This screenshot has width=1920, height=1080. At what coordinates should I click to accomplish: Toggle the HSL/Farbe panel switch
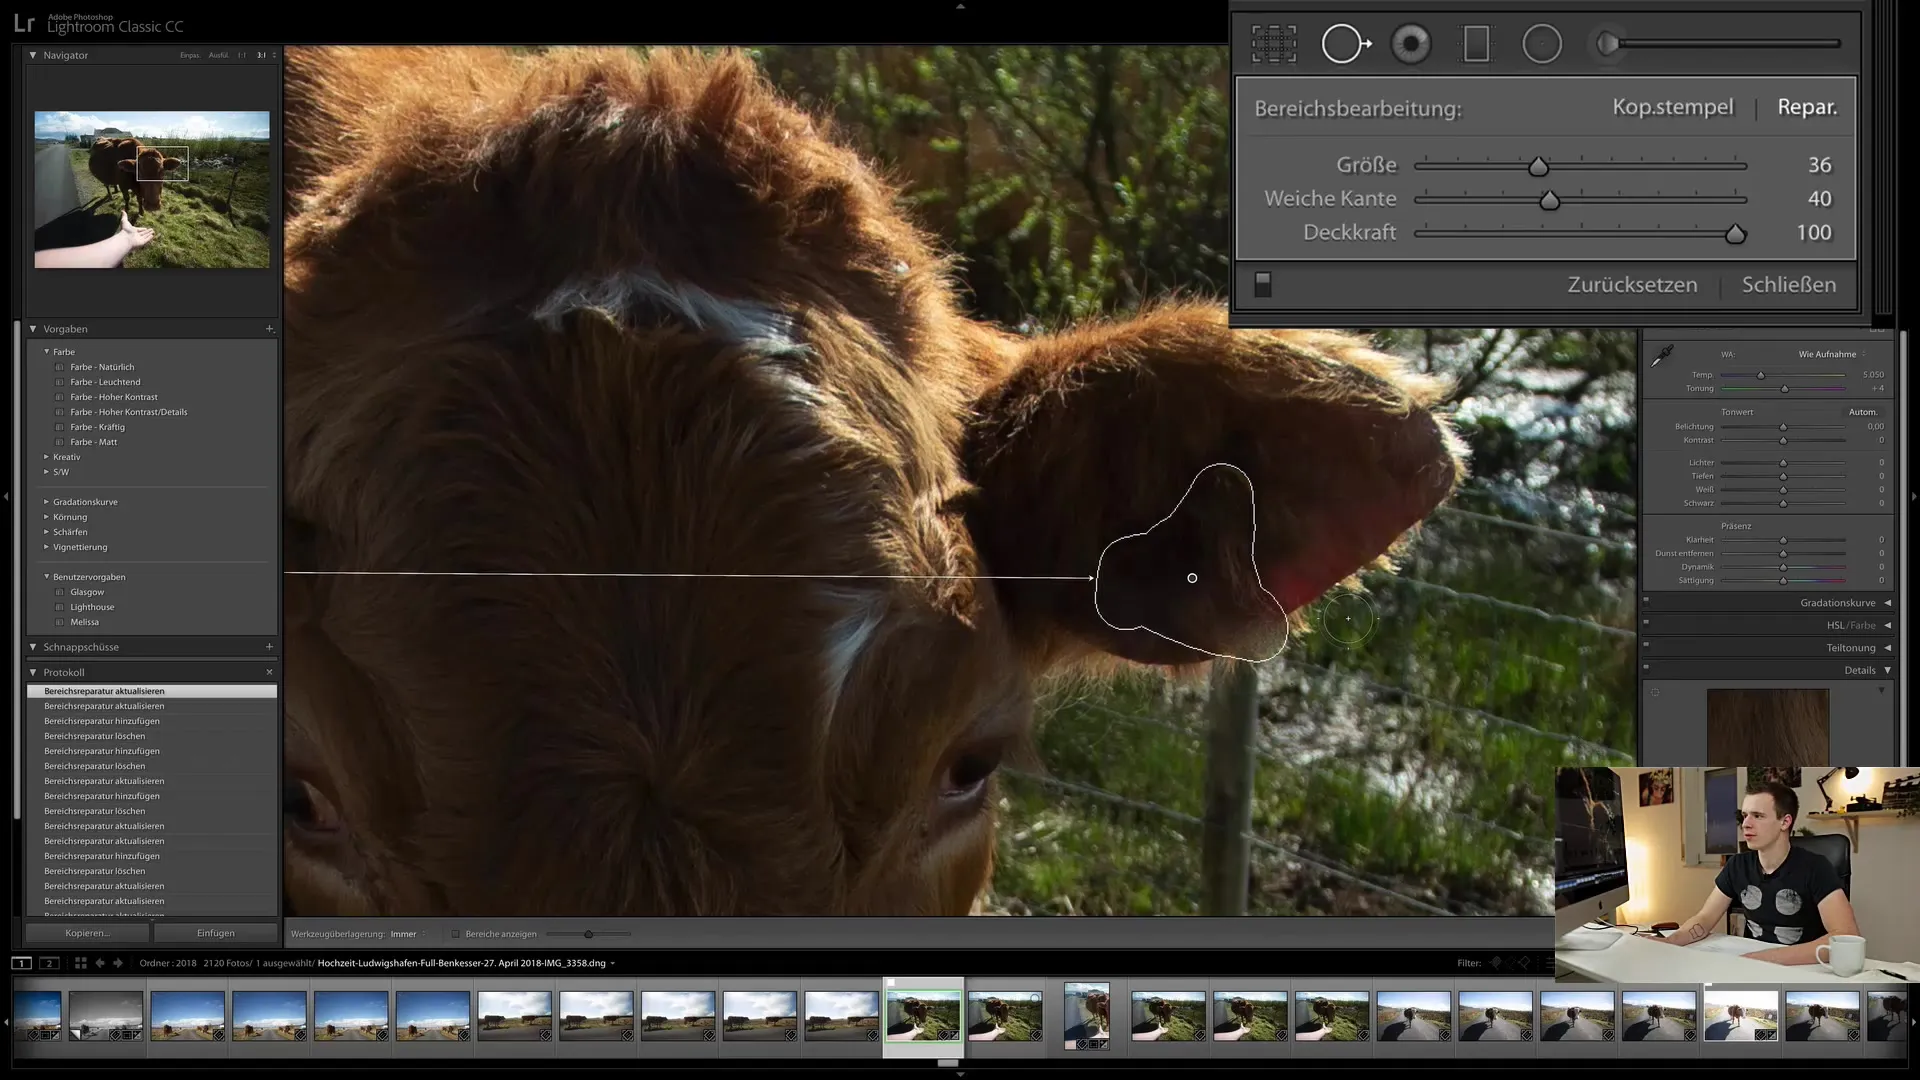[1646, 622]
